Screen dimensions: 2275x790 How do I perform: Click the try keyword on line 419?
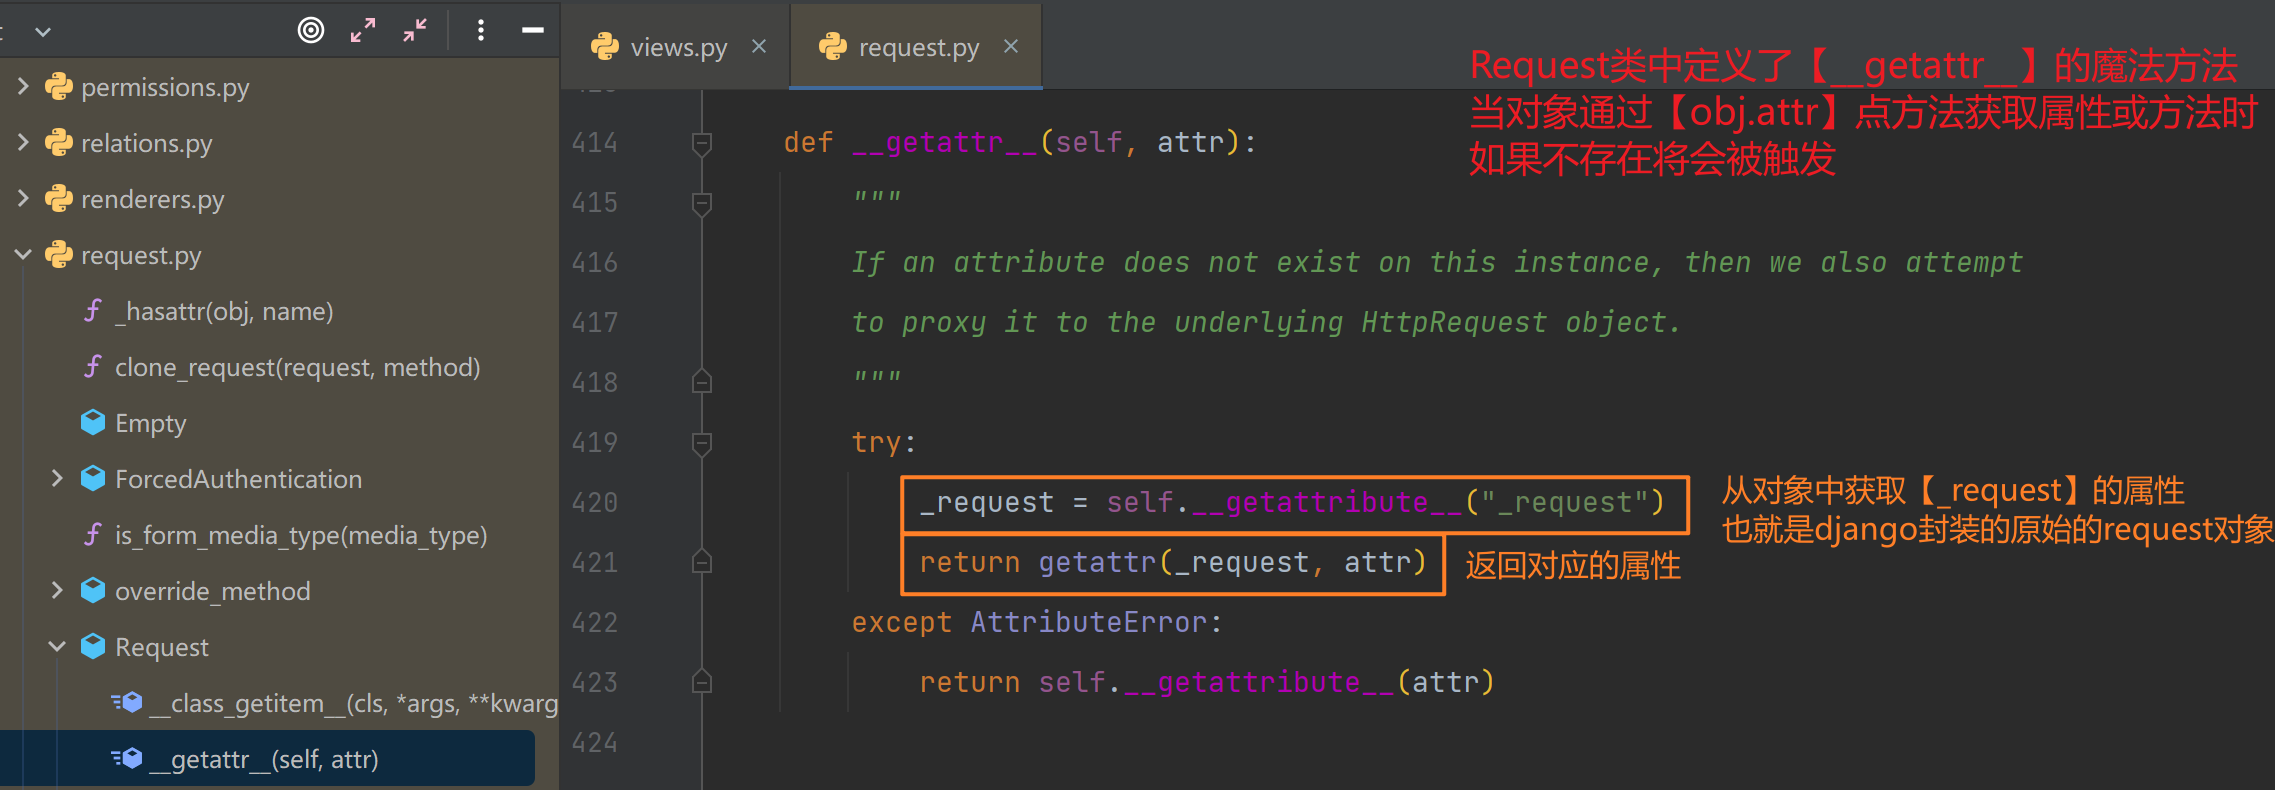(x=877, y=442)
